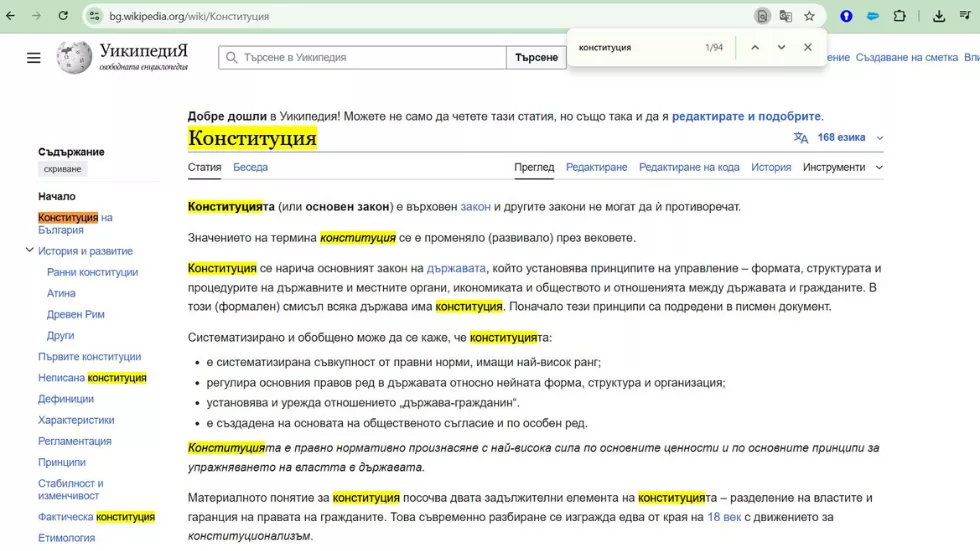
Task: Bookmark this page with the star icon
Action: 810,16
